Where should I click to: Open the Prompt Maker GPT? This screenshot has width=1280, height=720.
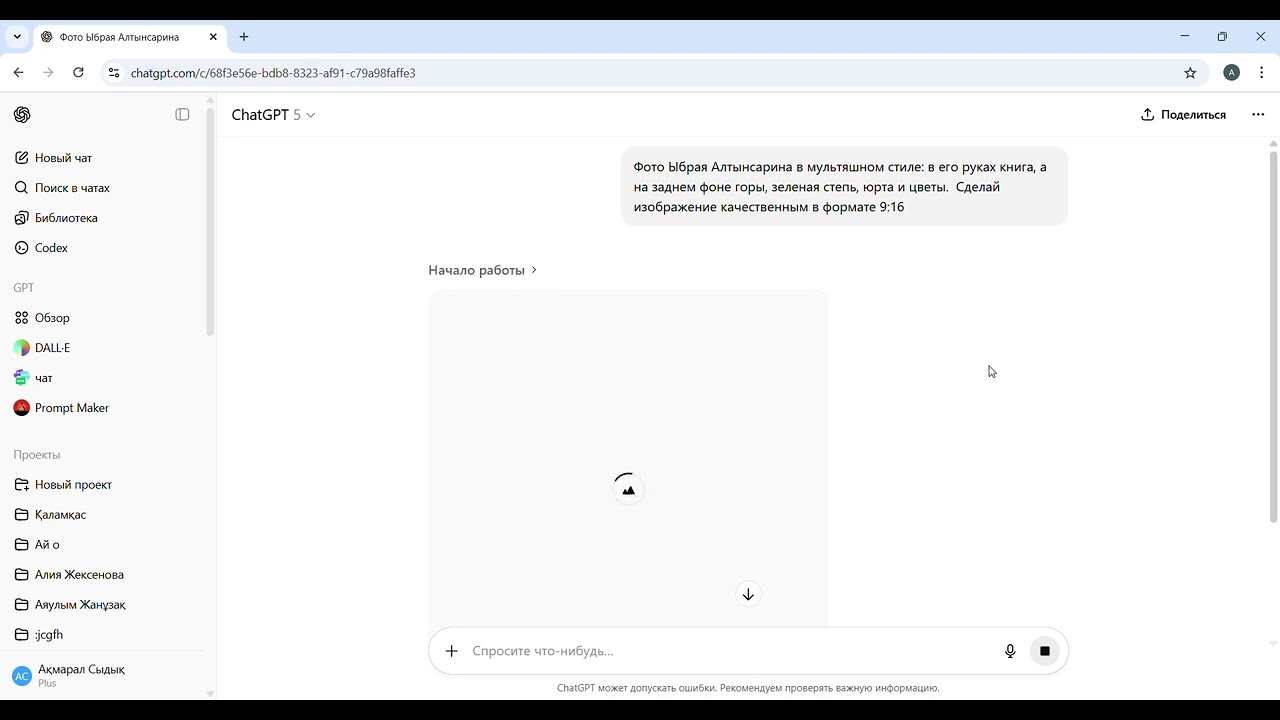click(x=105, y=408)
